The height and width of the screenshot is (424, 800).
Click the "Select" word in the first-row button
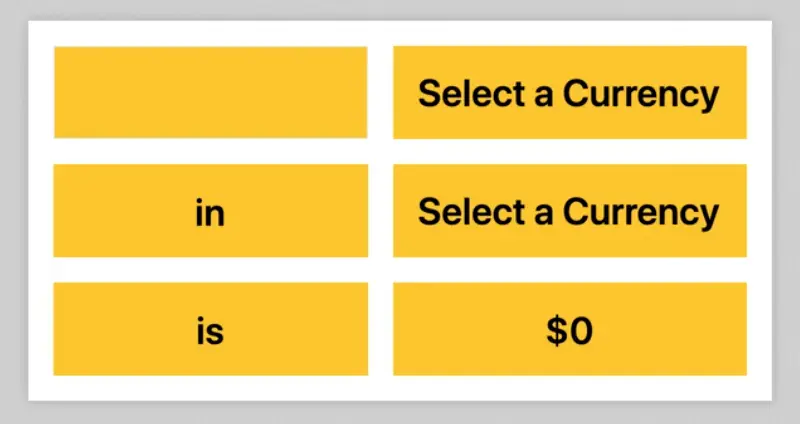click(x=466, y=94)
